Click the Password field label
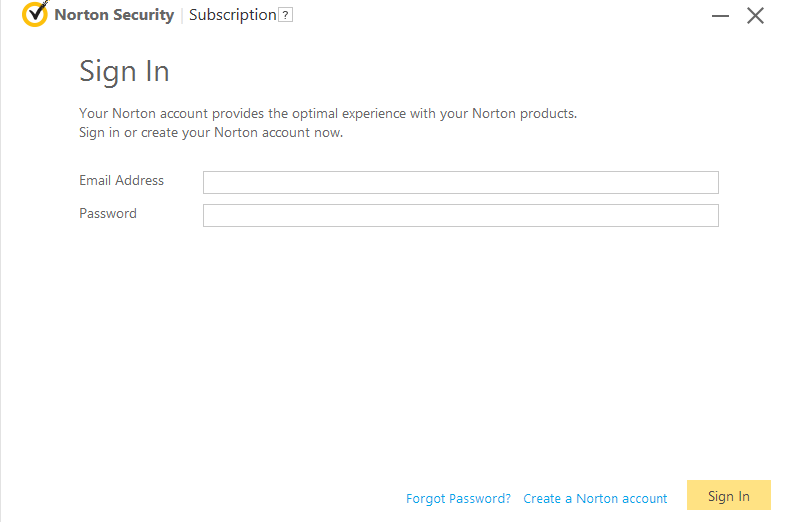Screen dimensions: 793x522 108,213
